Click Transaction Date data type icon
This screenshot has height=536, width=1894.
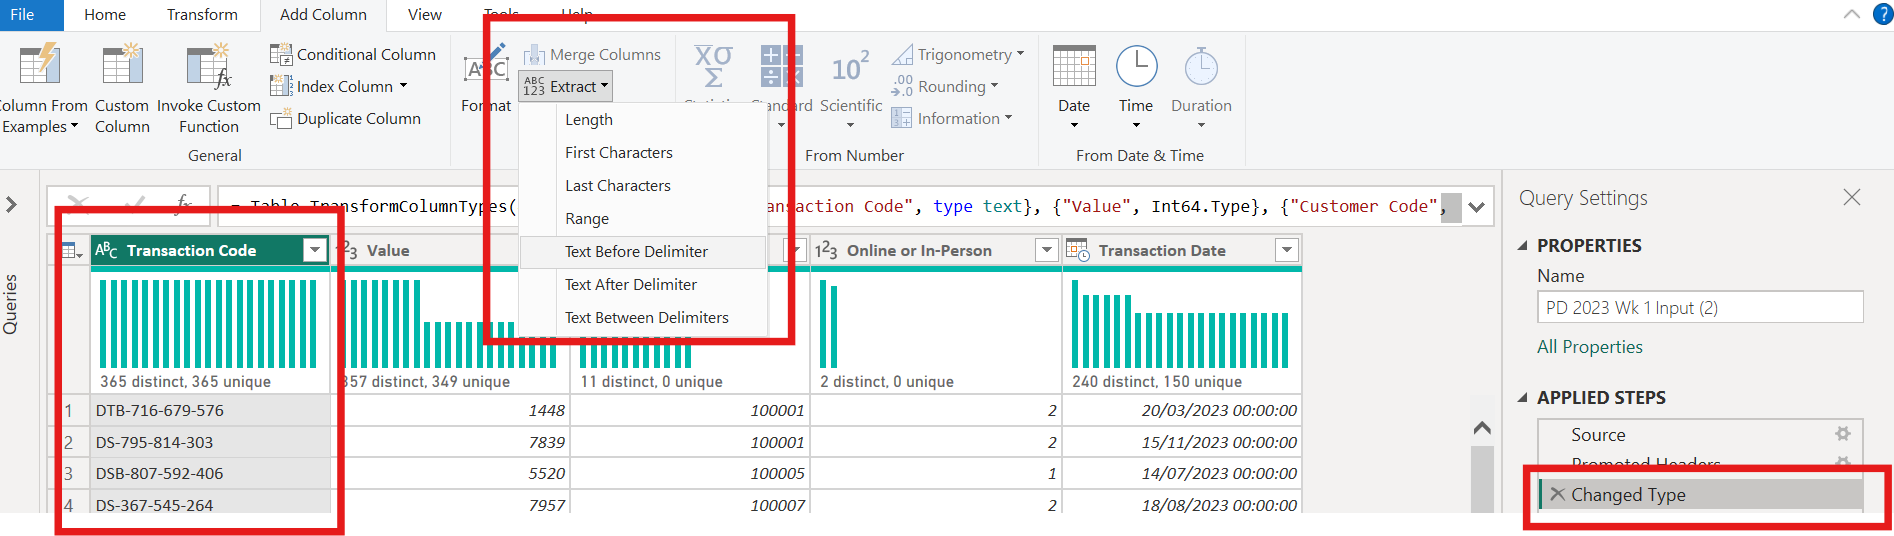point(1078,250)
